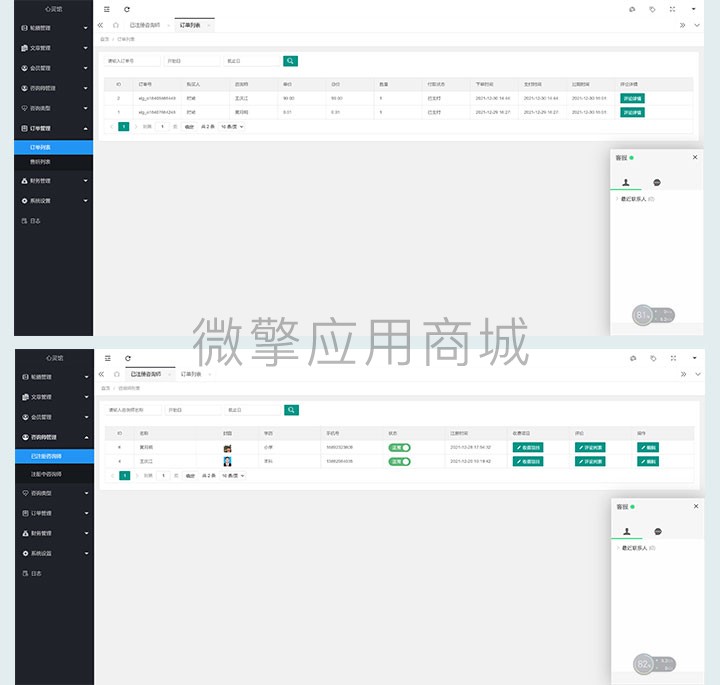Click edit button for counselor registered 2021-12-28
The width and height of the screenshot is (720, 685).
pos(648,448)
